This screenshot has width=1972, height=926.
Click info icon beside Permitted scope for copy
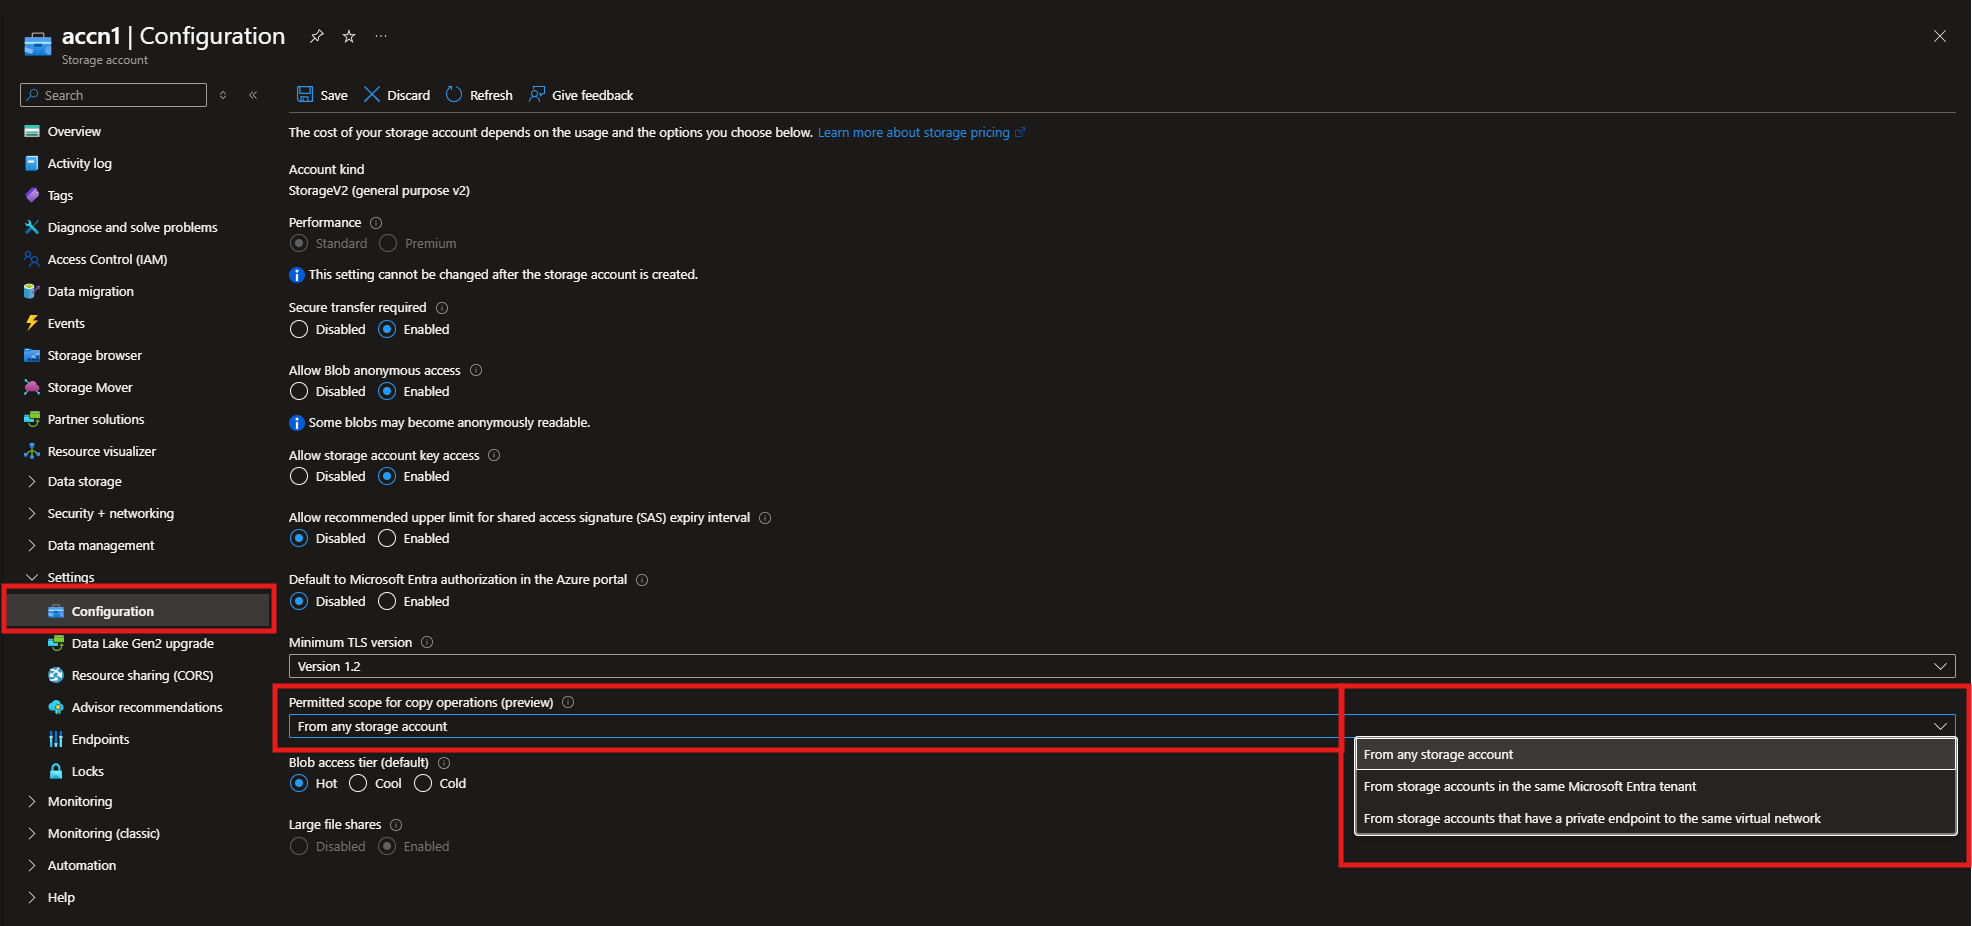(568, 702)
